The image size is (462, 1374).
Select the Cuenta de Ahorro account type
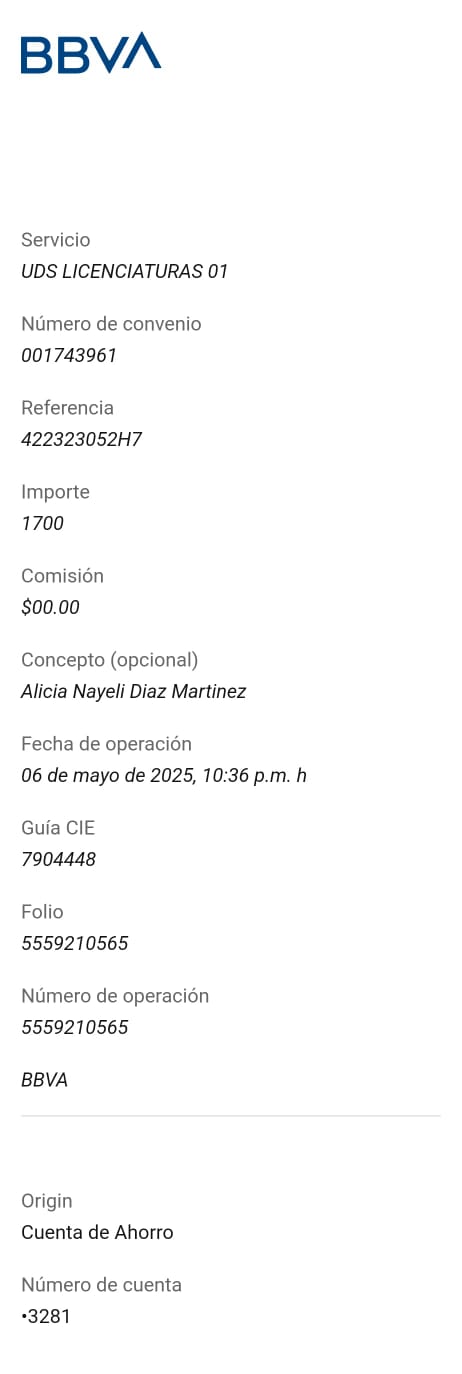coord(97,1232)
